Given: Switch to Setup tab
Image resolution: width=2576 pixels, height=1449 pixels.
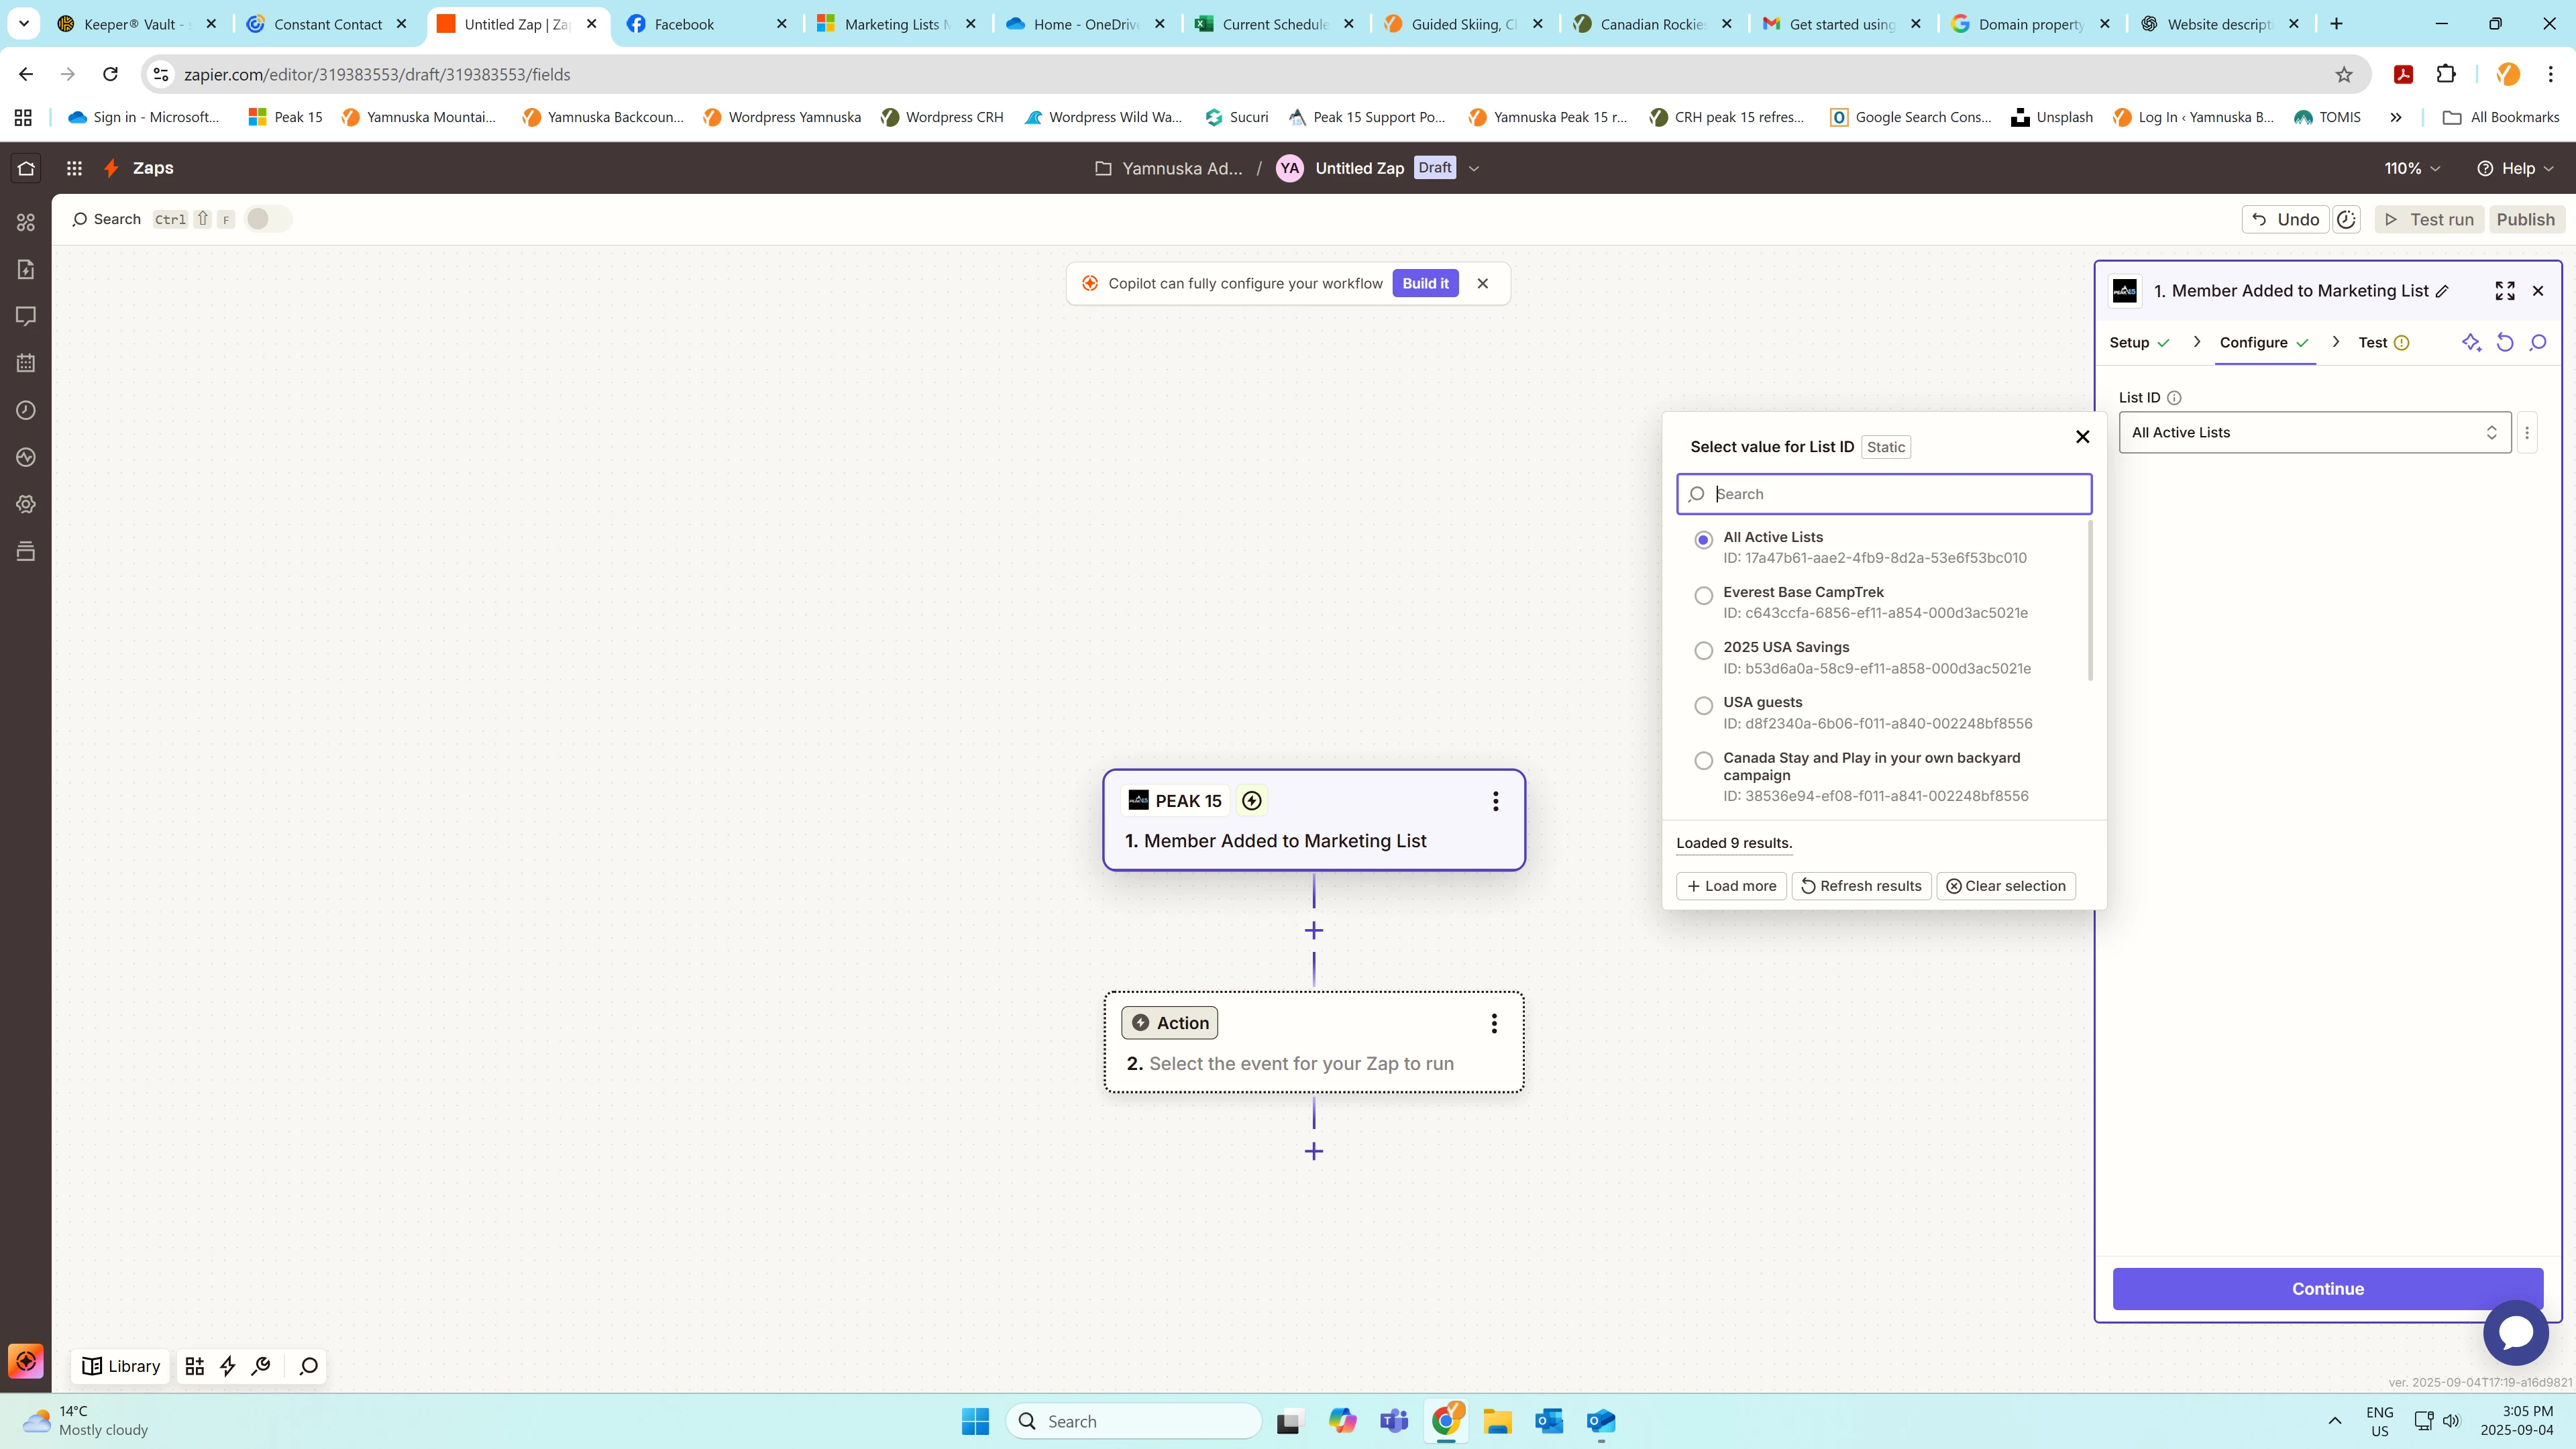Looking at the screenshot, I should [x=2139, y=343].
